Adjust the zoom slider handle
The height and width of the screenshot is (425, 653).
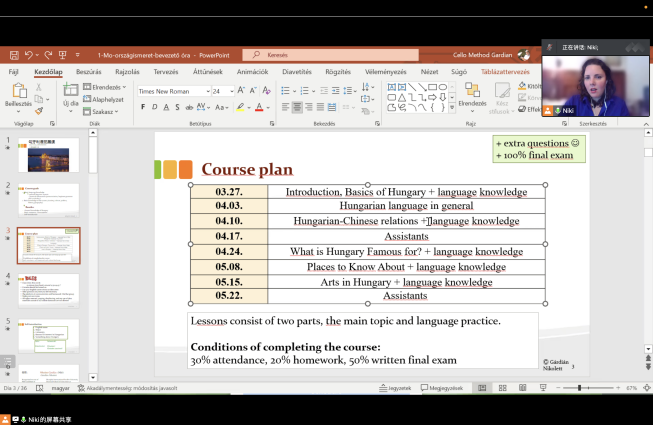(579, 388)
